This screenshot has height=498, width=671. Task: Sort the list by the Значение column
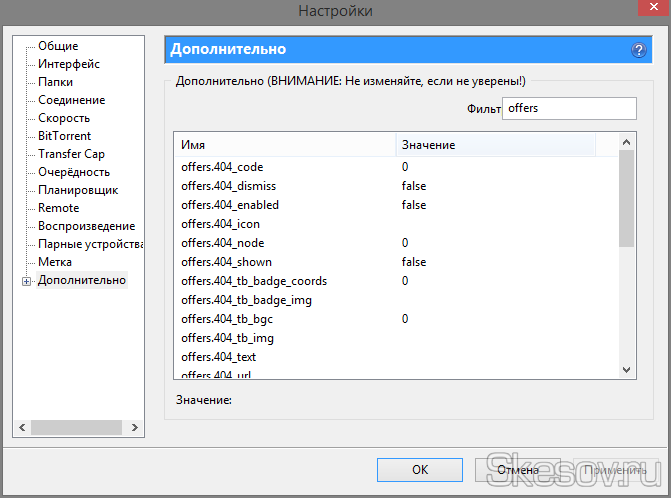pos(495,145)
